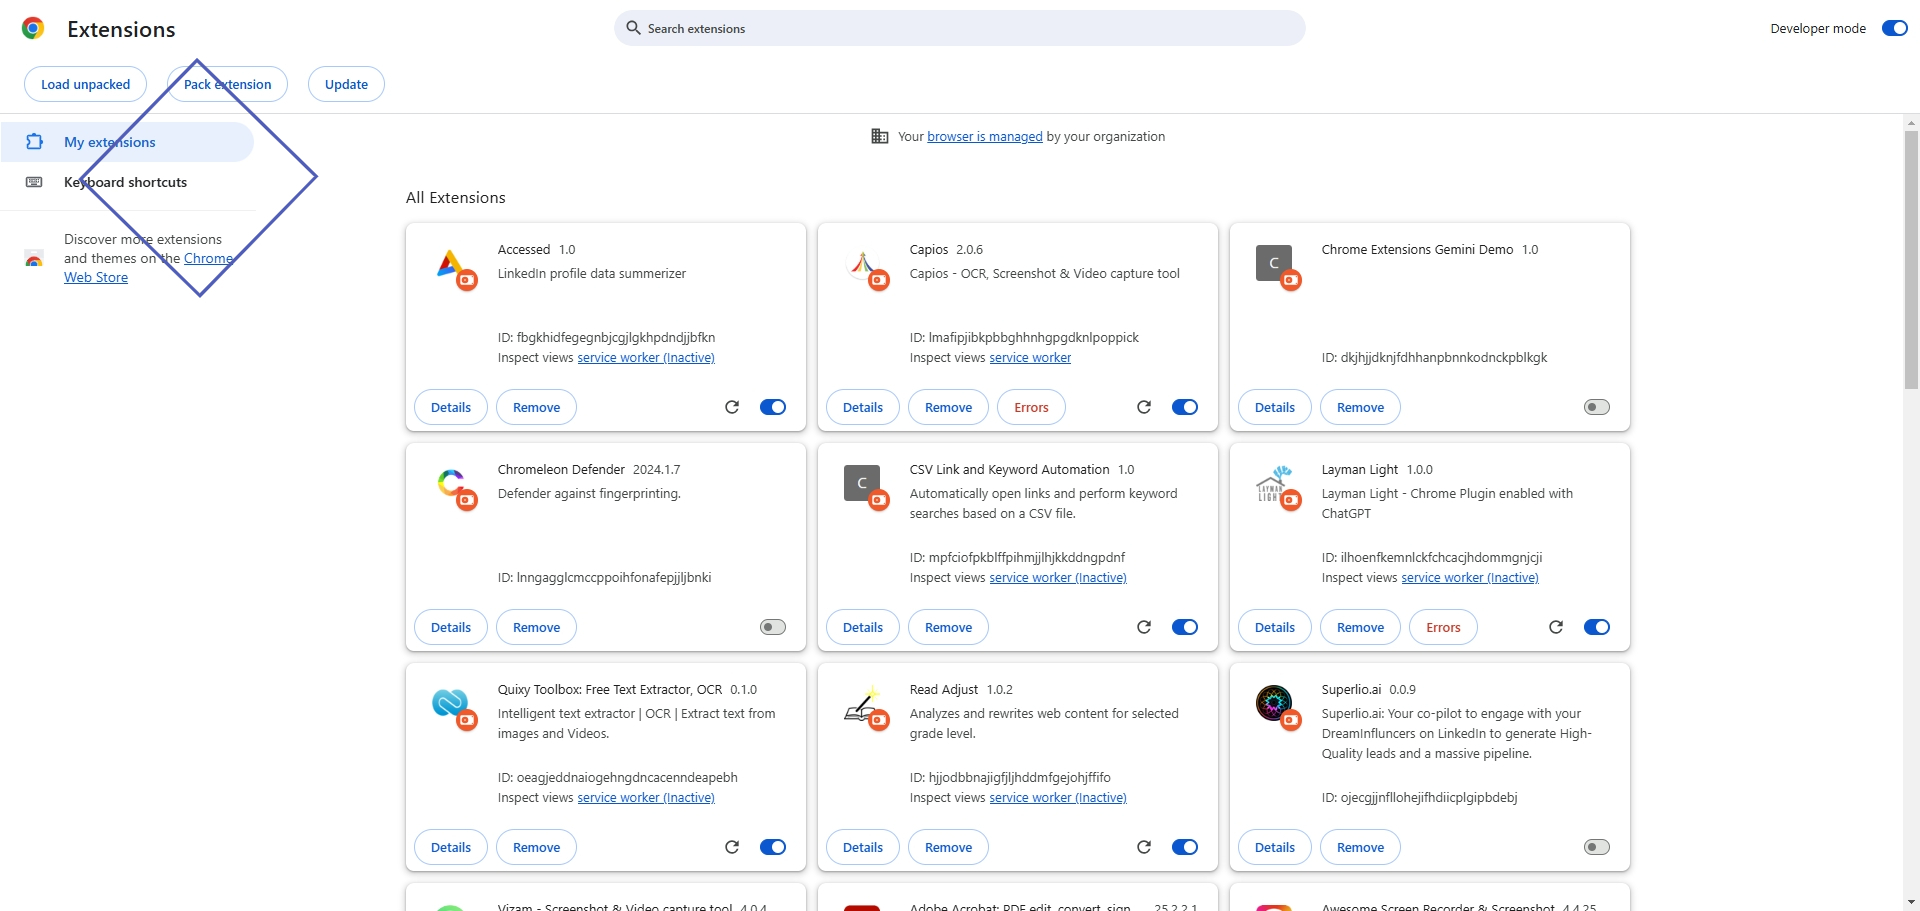This screenshot has height=911, width=1920.
Task: Enable the Superlio.ai extension
Action: [1597, 847]
